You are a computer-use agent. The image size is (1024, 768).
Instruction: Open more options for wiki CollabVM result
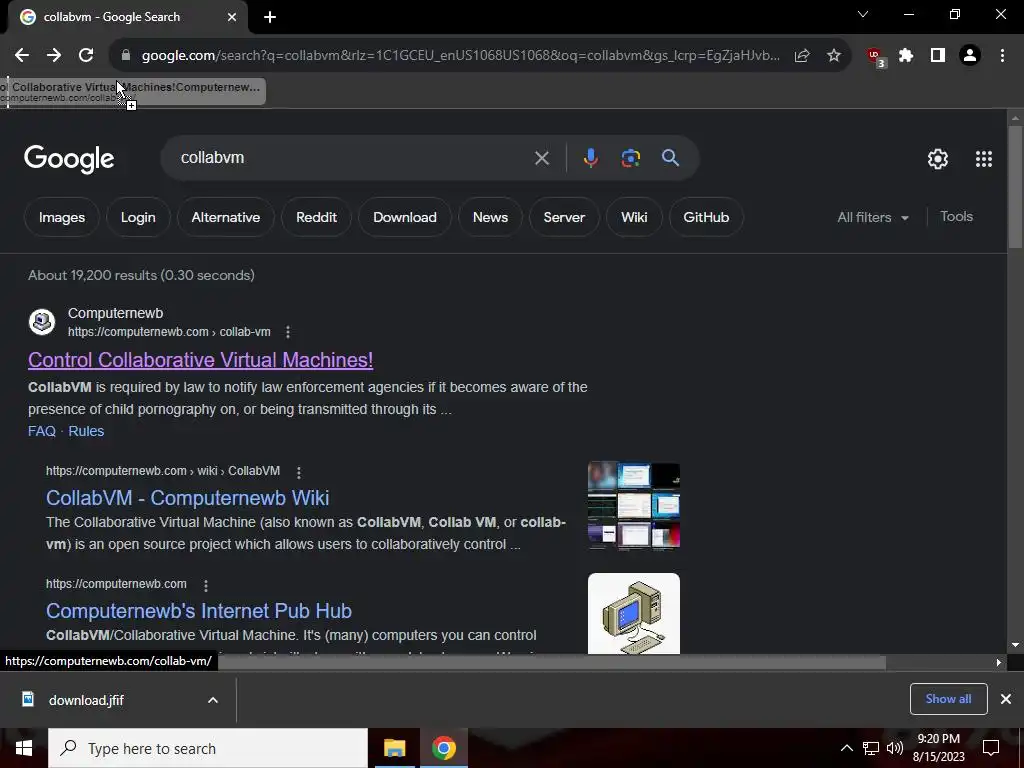click(298, 472)
